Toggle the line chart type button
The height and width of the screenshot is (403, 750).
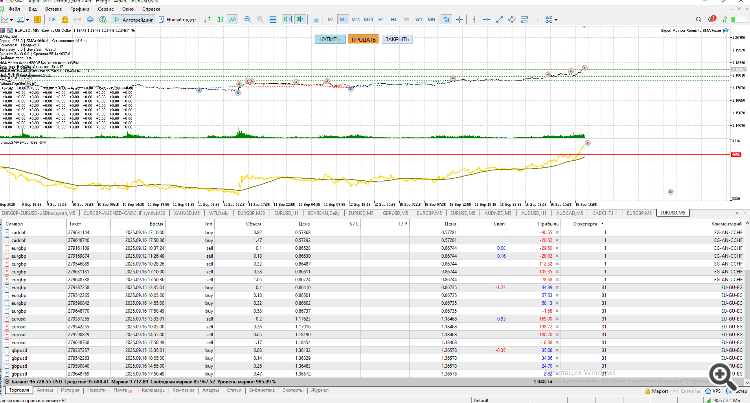click(x=232, y=20)
